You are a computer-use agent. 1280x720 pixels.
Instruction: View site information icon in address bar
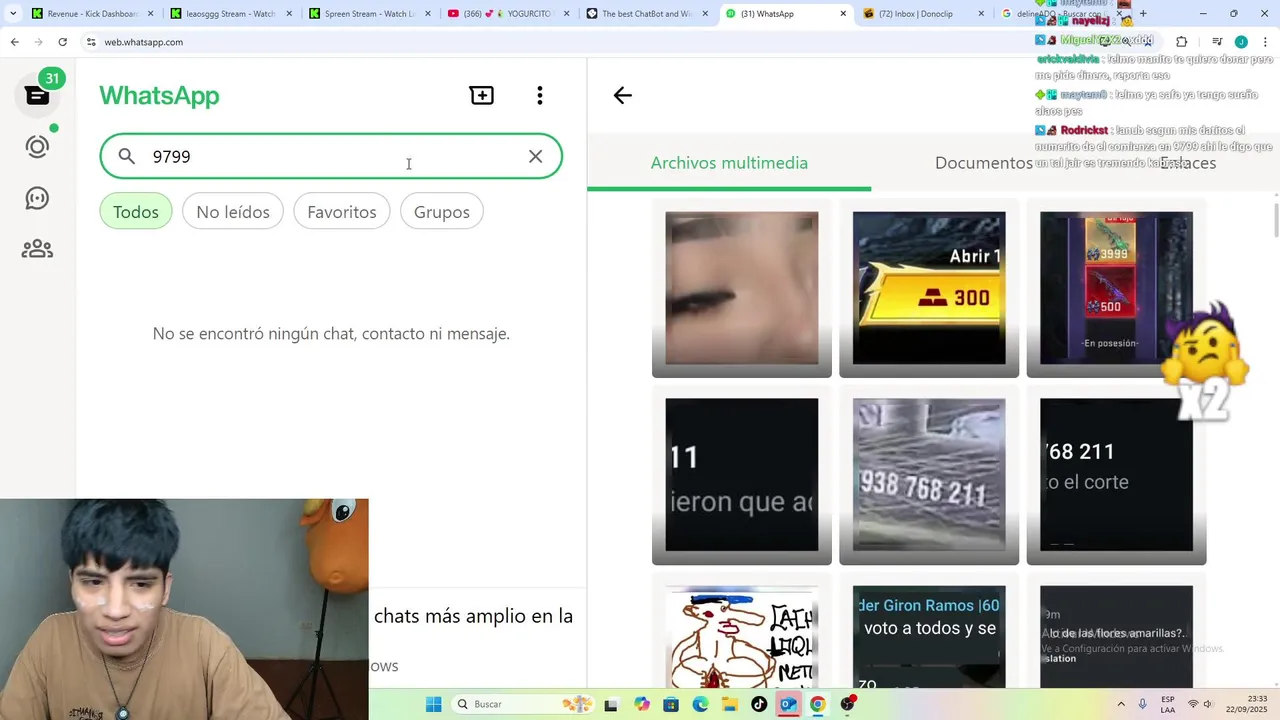91,42
